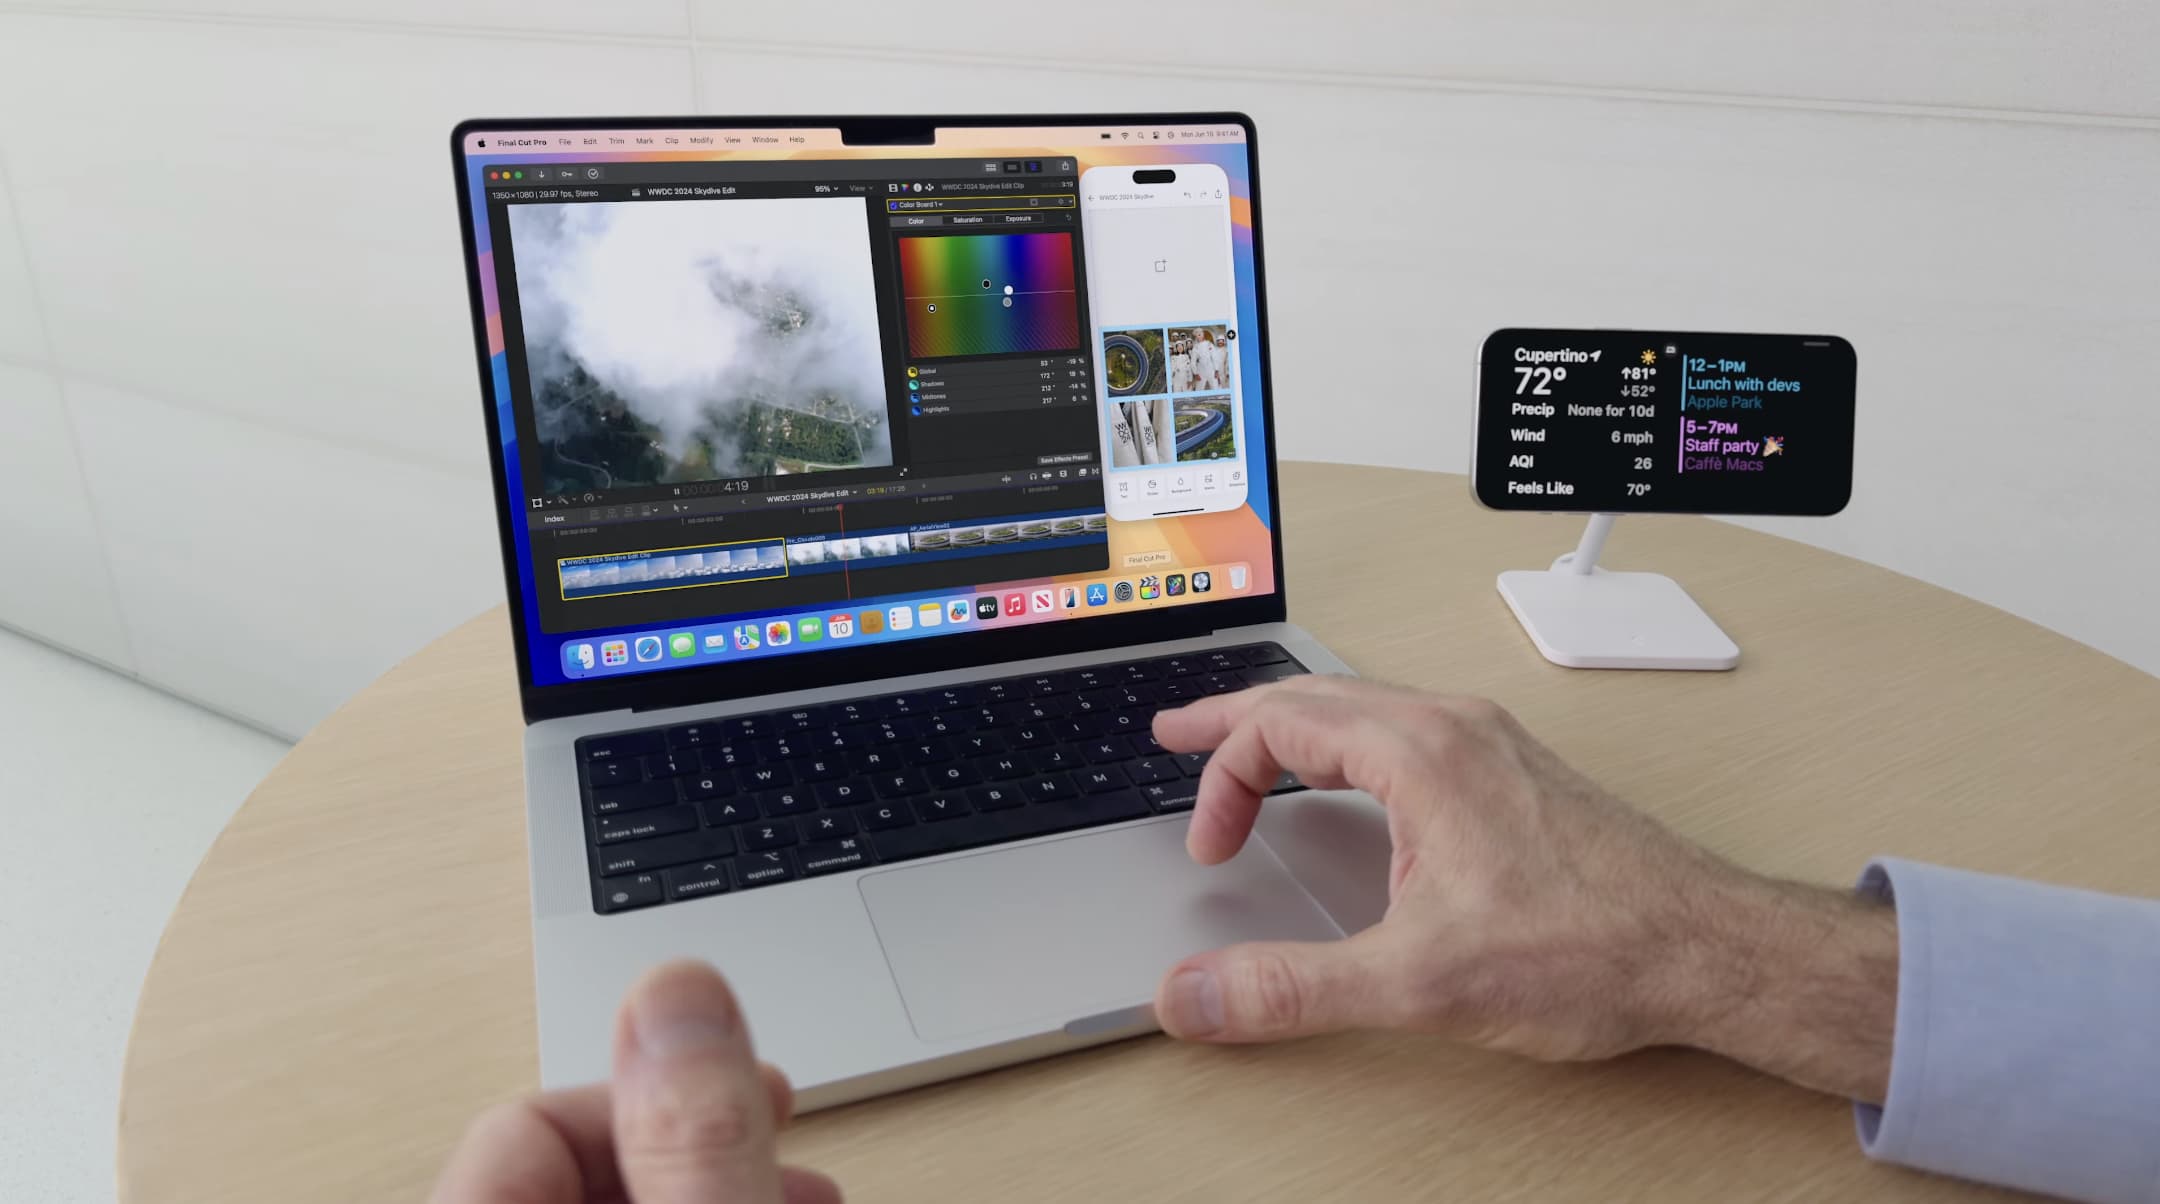
Task: Select the color wheel gradient swatch
Action: pyautogui.click(x=986, y=282)
